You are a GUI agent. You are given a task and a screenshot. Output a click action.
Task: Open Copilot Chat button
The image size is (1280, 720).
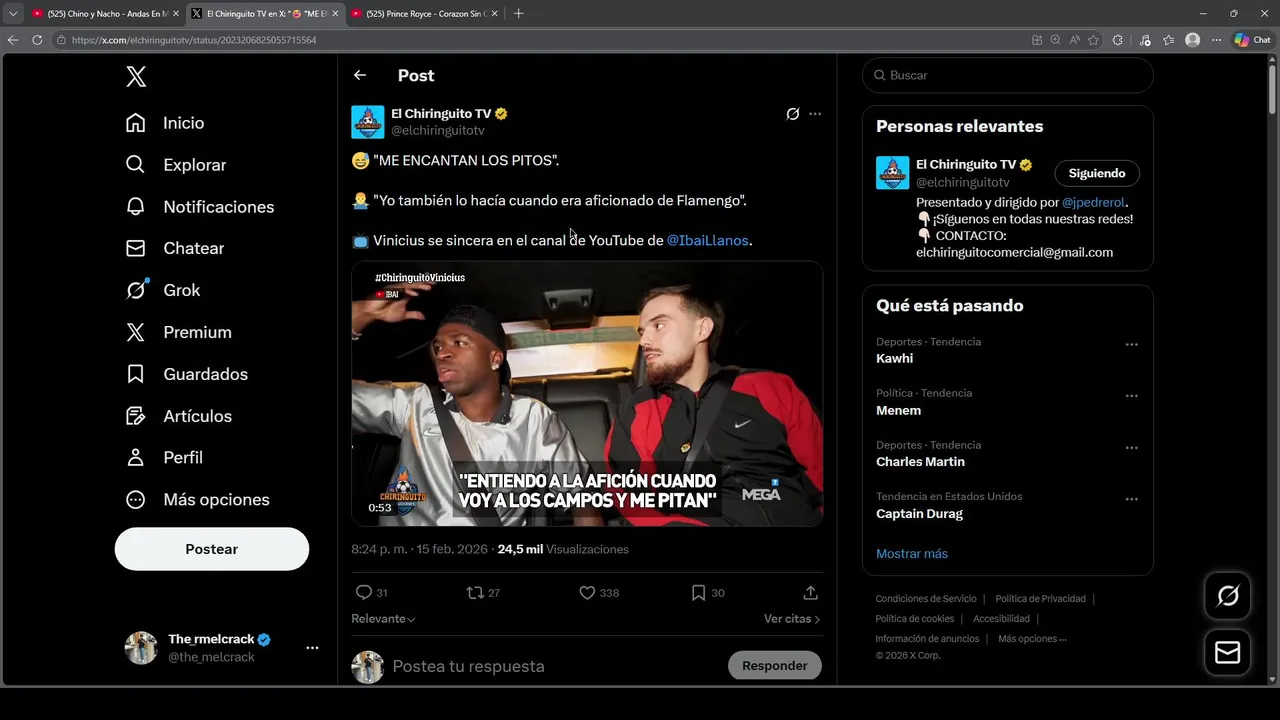[x=1252, y=40]
